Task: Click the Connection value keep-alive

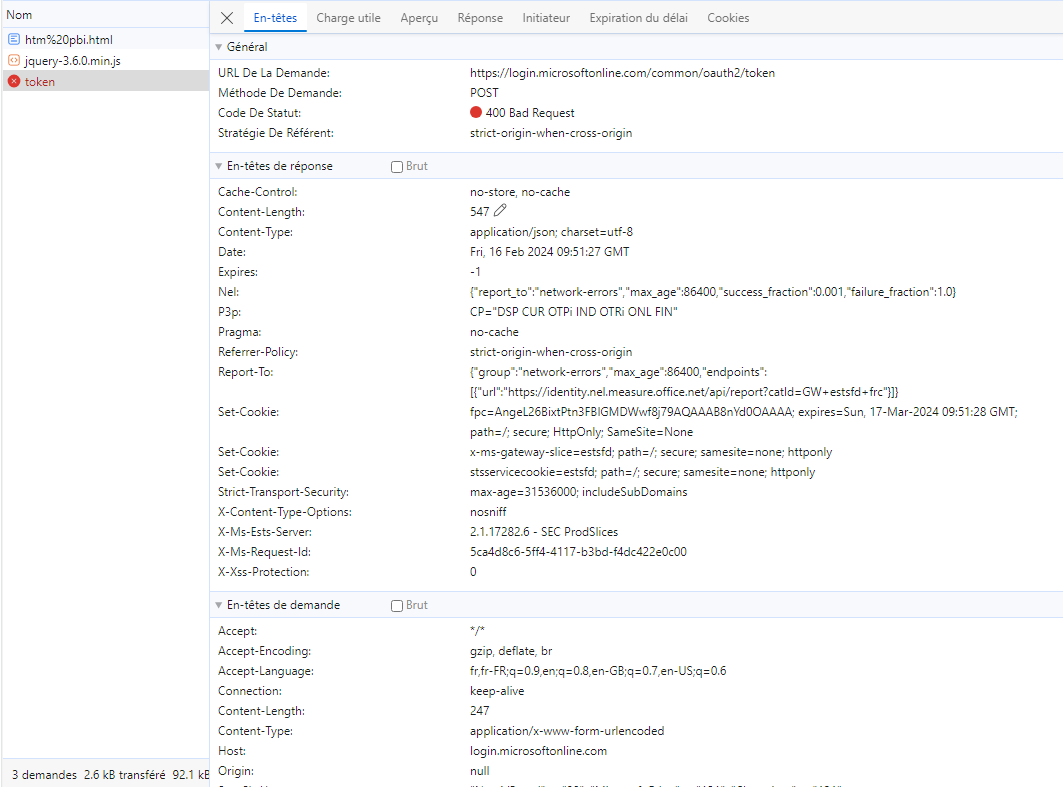Action: tap(497, 691)
